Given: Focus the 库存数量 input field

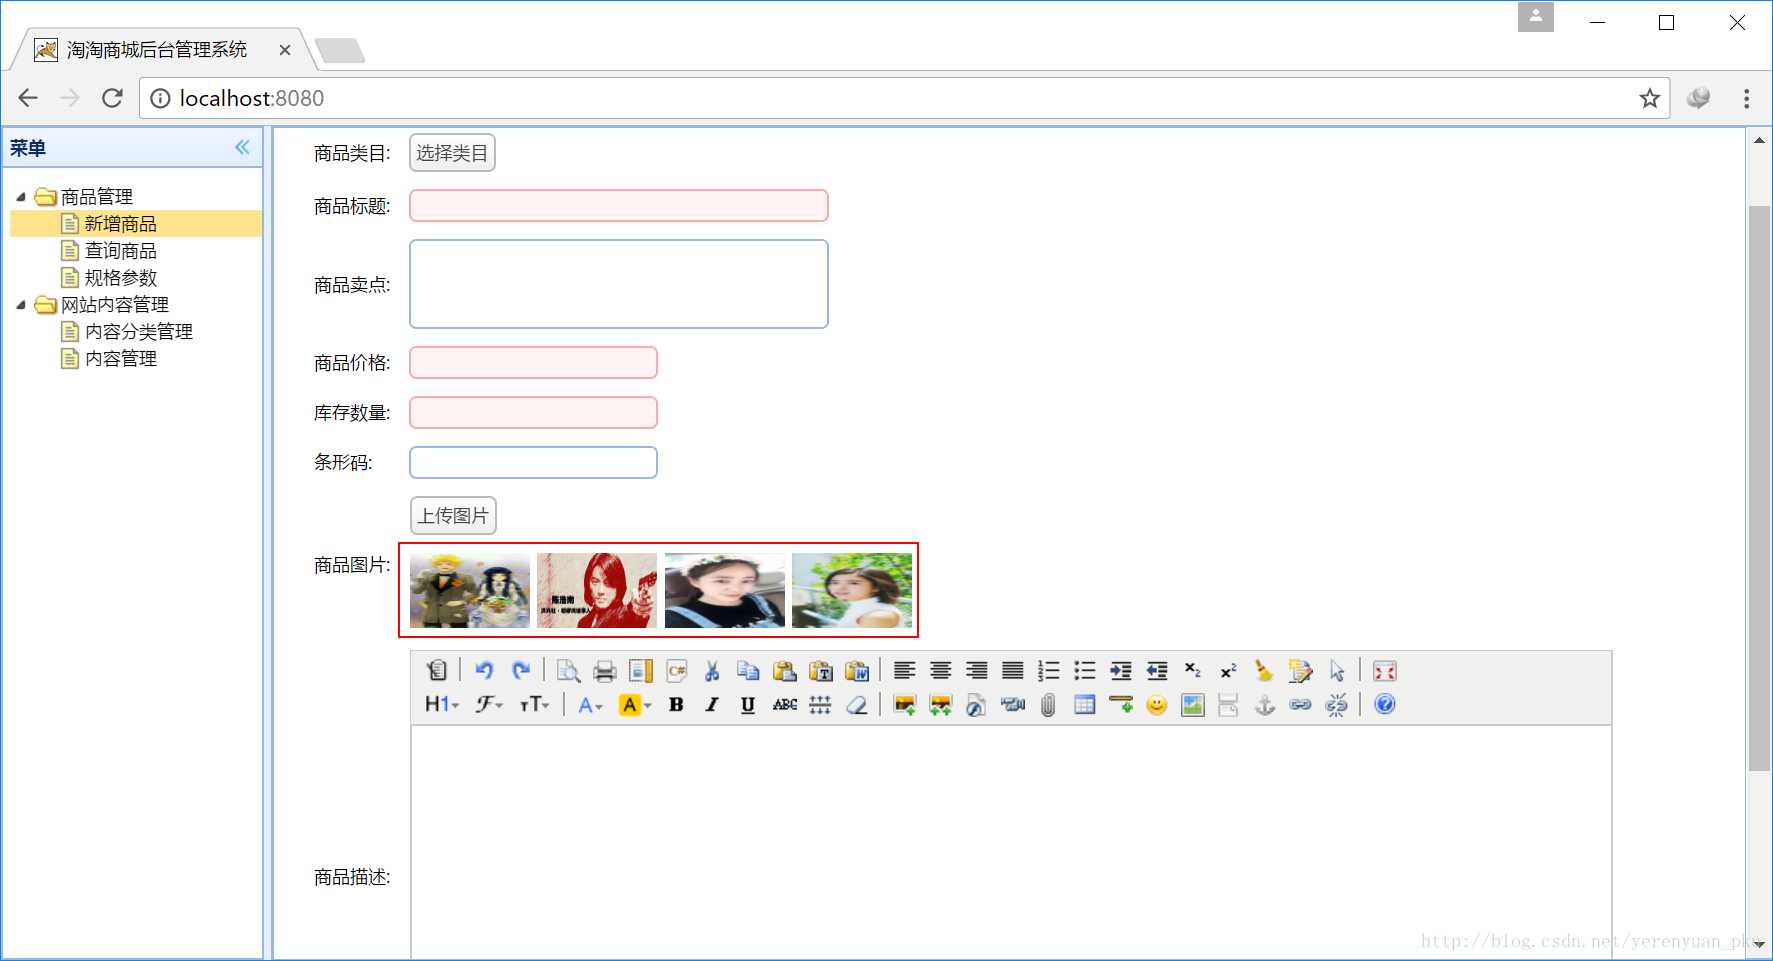Looking at the screenshot, I should tap(533, 413).
